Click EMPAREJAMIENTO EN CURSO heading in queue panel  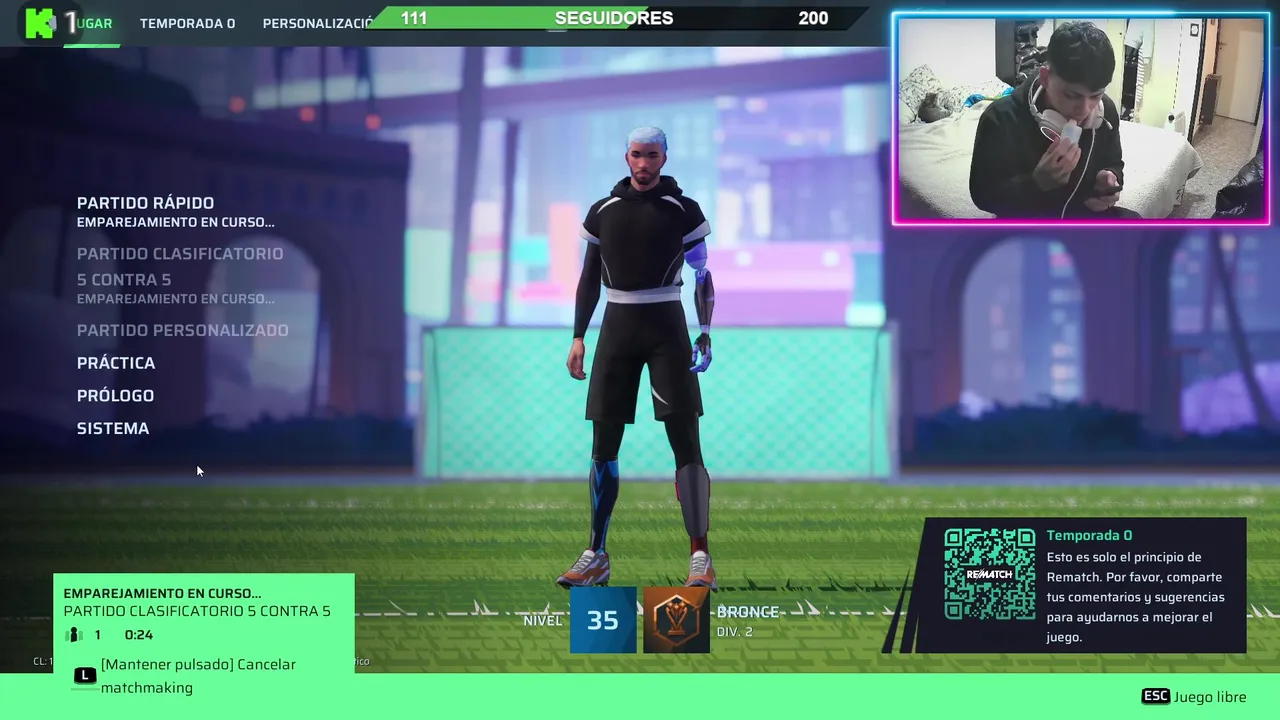click(162, 593)
